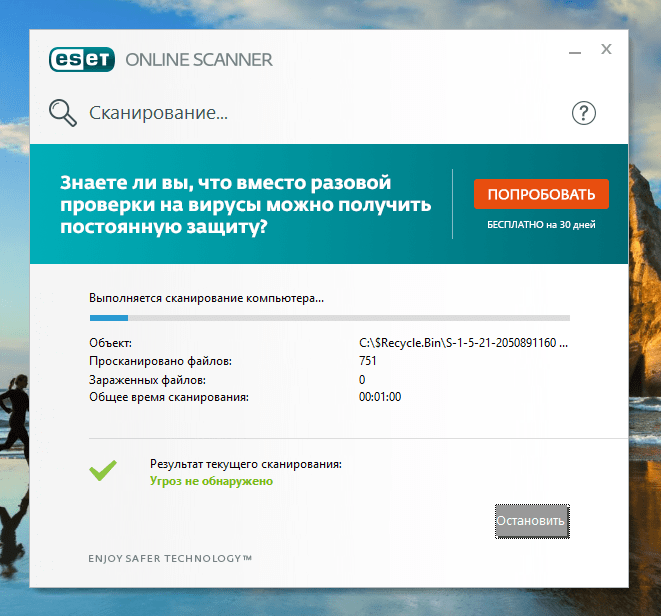Click the infected files value 0

coord(362,380)
